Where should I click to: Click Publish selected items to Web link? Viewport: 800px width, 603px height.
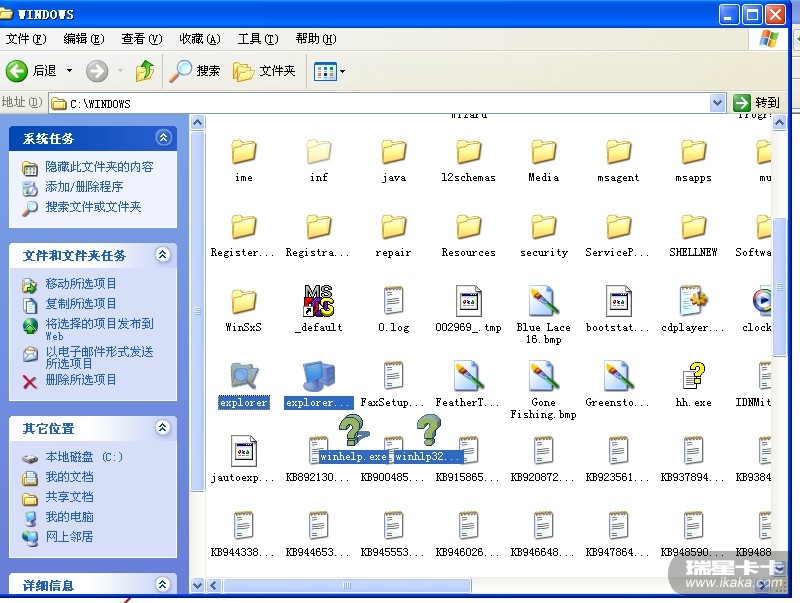tap(99, 329)
